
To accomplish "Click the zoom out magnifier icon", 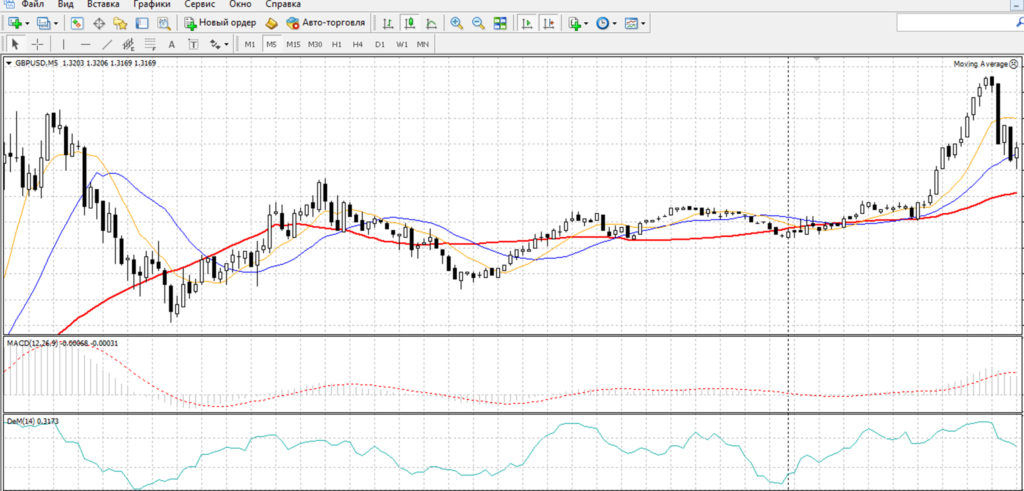I will 478,24.
